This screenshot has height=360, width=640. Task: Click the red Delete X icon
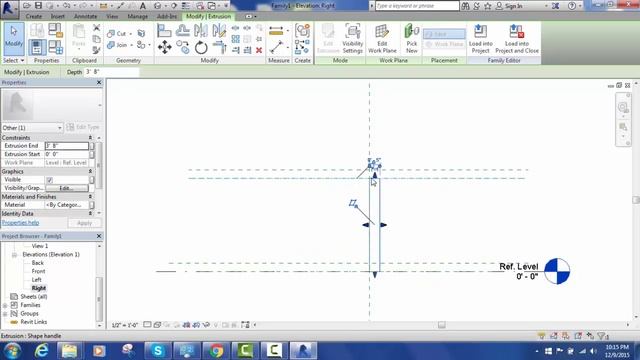(x=259, y=50)
